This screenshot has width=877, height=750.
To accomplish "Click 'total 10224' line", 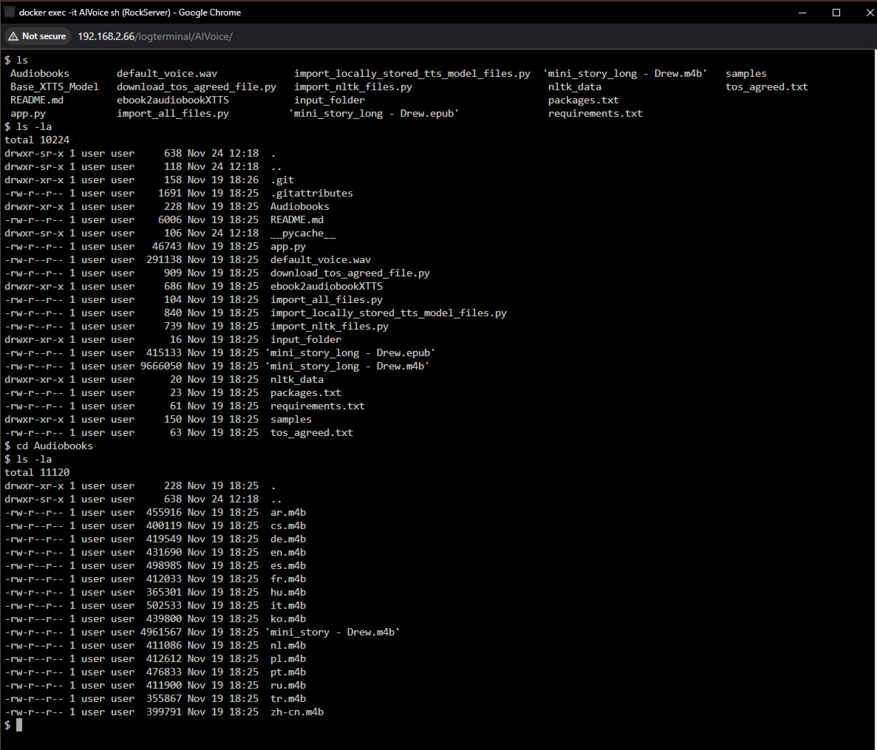I will pos(37,140).
